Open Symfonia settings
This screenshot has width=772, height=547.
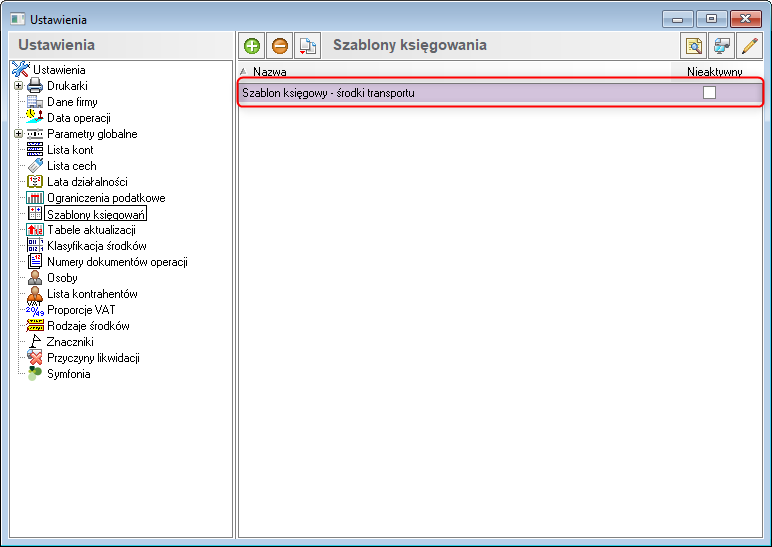pos(69,374)
